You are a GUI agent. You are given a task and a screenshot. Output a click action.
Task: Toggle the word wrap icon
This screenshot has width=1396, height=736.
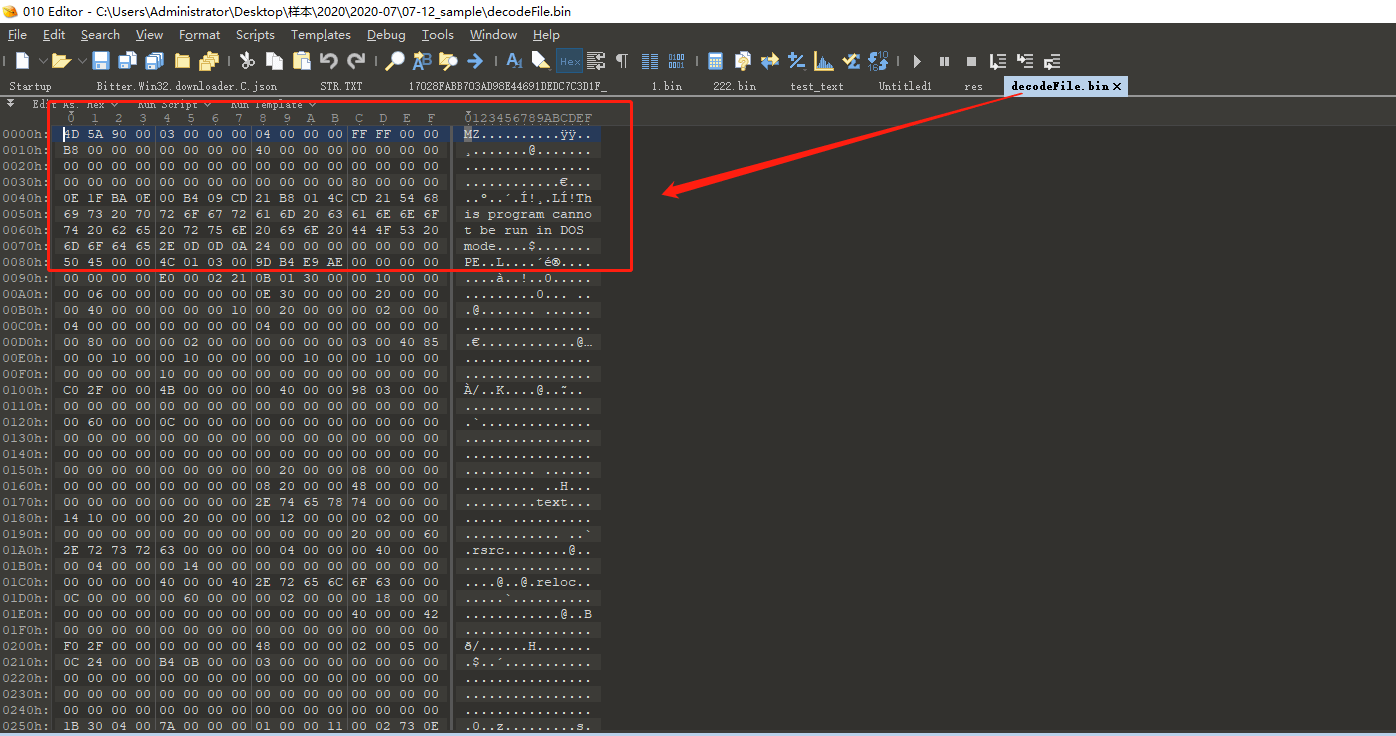point(596,61)
